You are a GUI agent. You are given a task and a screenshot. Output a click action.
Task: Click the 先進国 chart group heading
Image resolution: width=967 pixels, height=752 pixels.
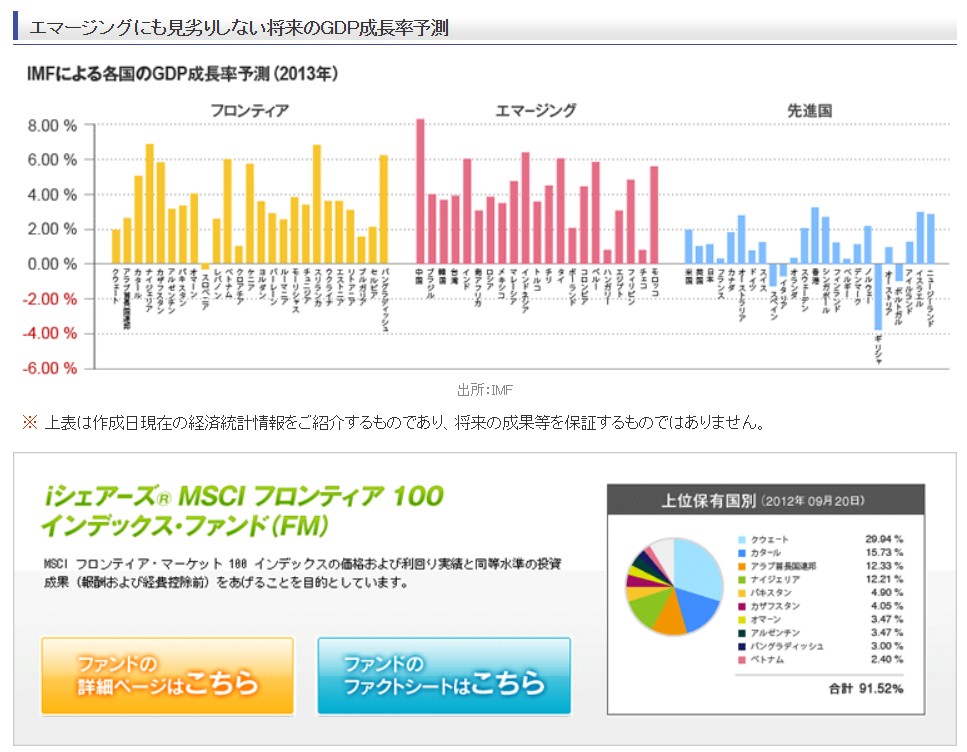pos(810,111)
